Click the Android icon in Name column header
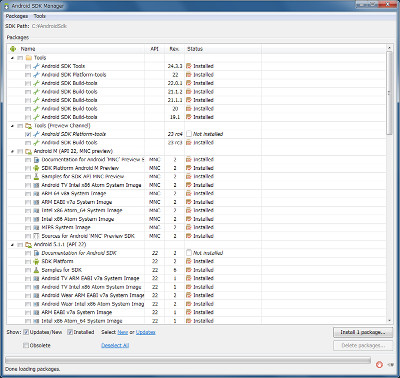 click(13, 49)
